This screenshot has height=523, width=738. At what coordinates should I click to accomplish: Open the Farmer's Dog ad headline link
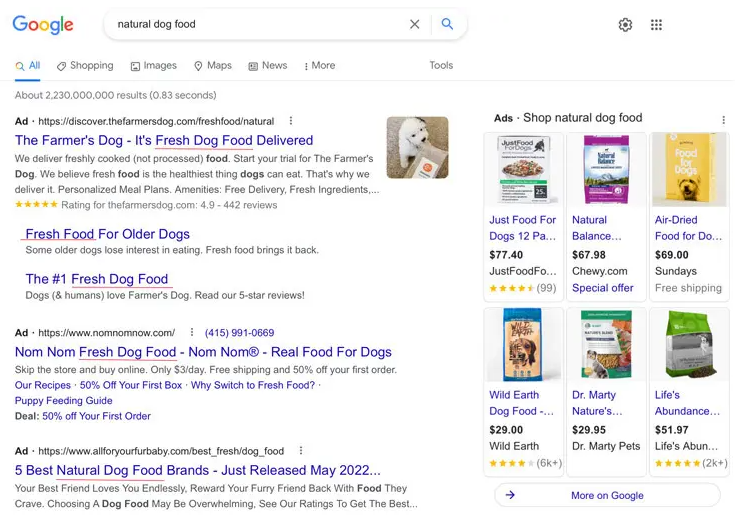tap(164, 141)
